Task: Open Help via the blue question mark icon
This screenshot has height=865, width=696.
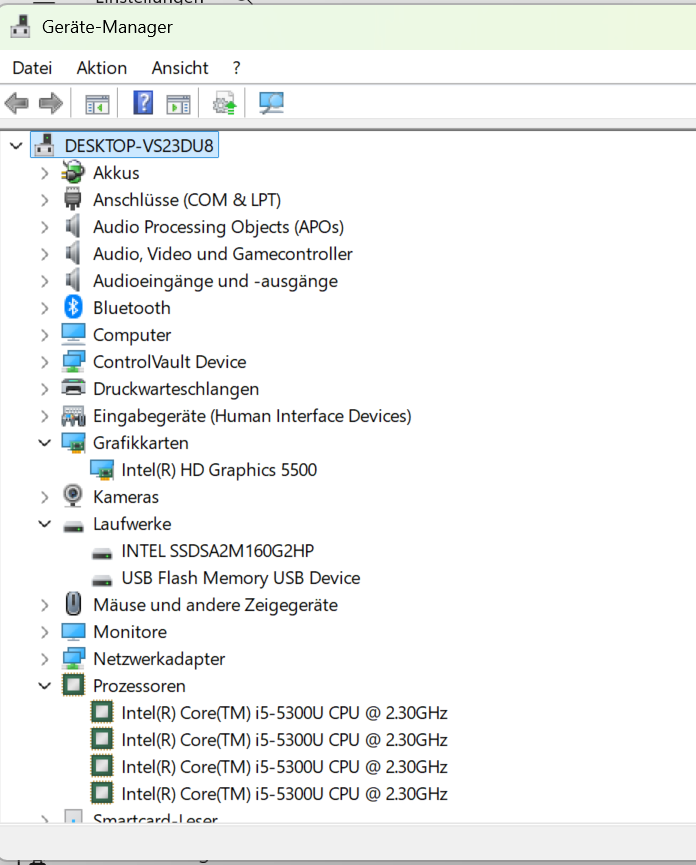Action: click(143, 103)
